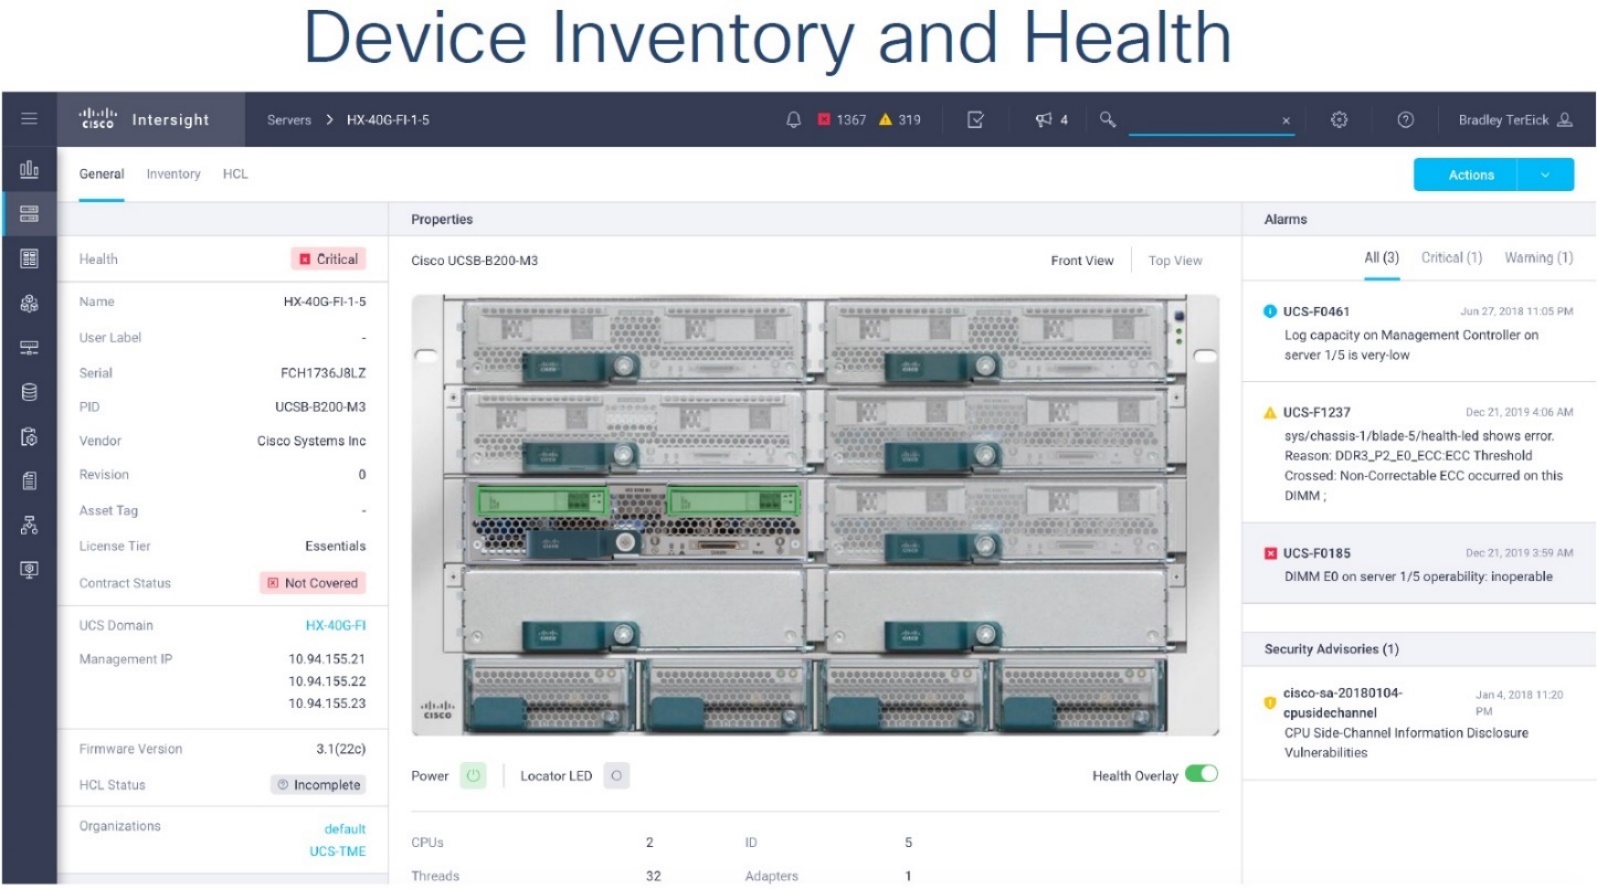Viewport: 1597px width, 889px height.
Task: Click the search magnifier icon
Action: pos(1107,119)
